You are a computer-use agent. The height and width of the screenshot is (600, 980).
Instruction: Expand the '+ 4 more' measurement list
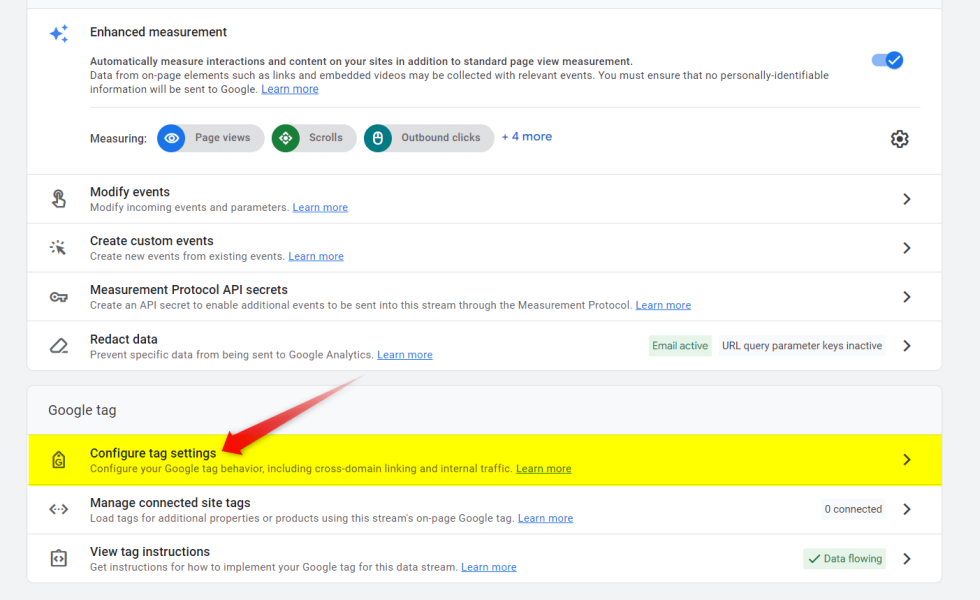pos(526,136)
